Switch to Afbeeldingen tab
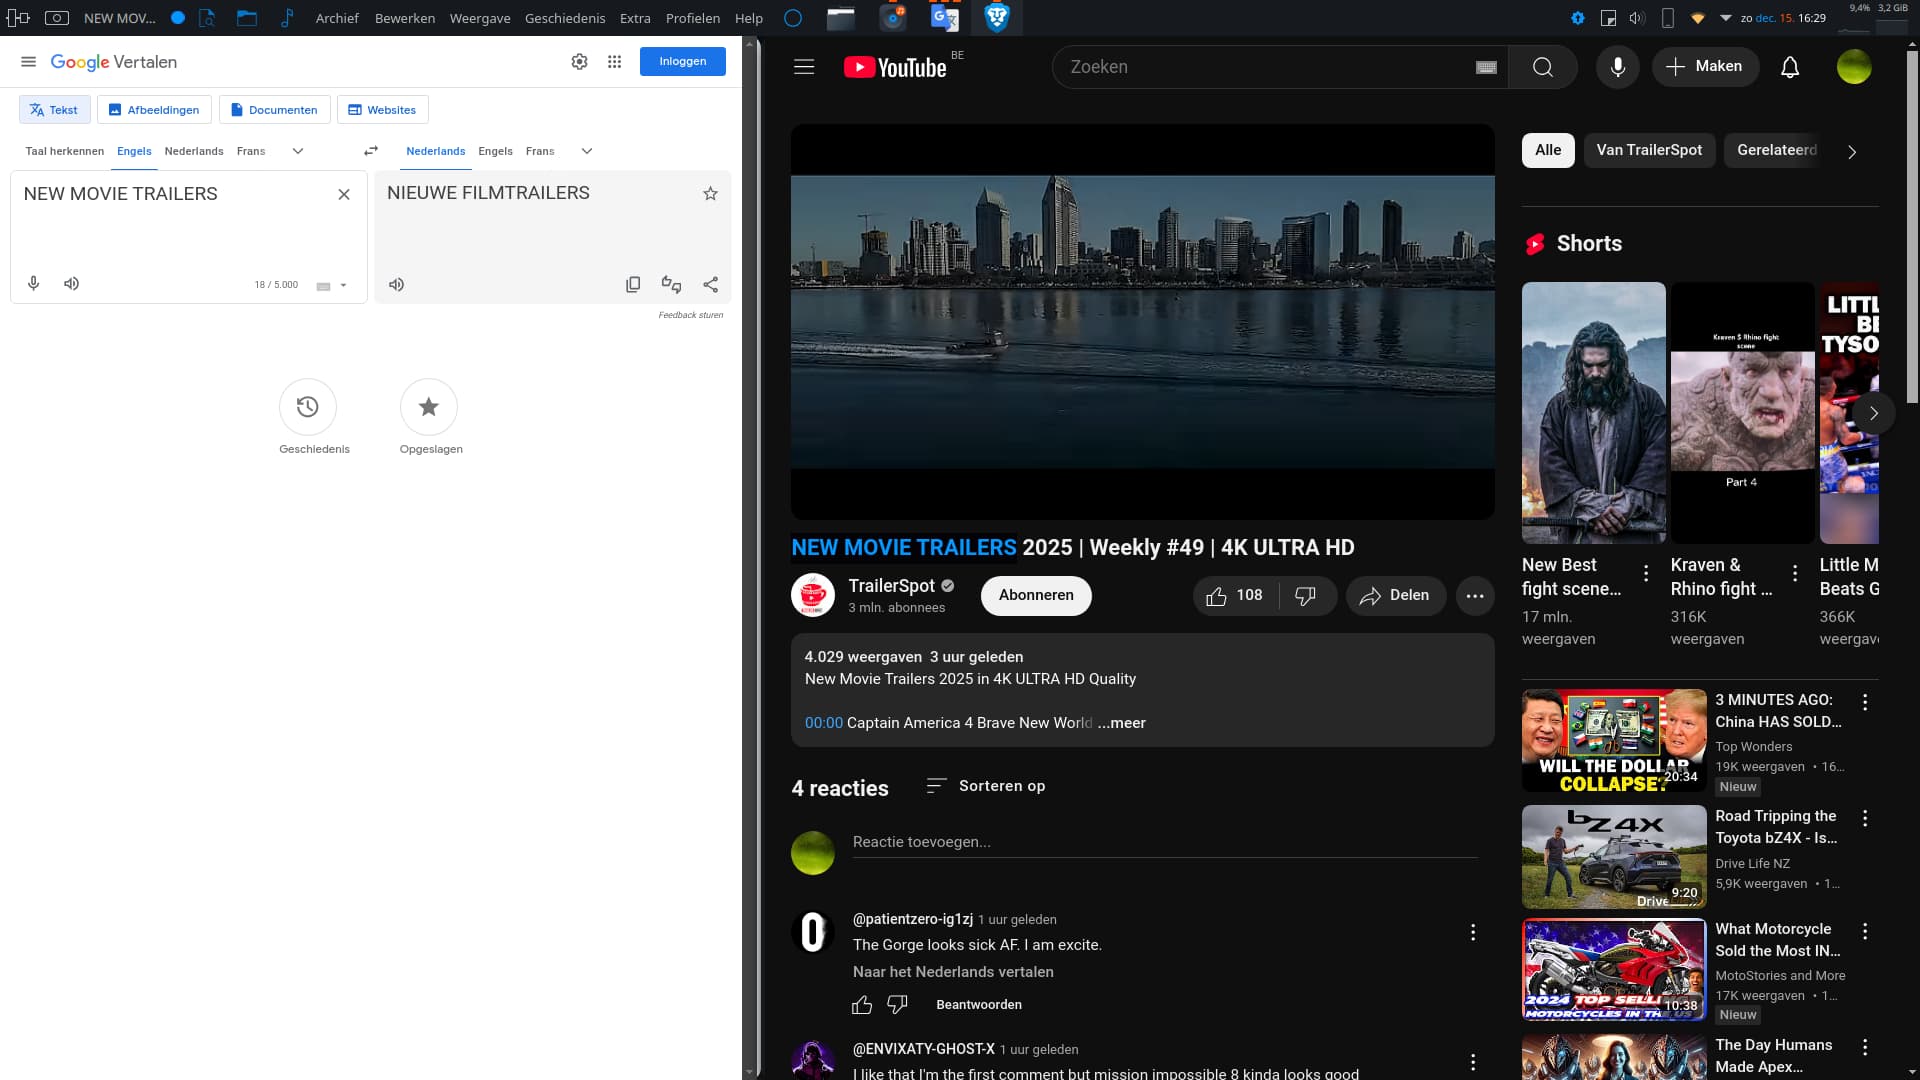This screenshot has height=1080, width=1920. (x=154, y=110)
